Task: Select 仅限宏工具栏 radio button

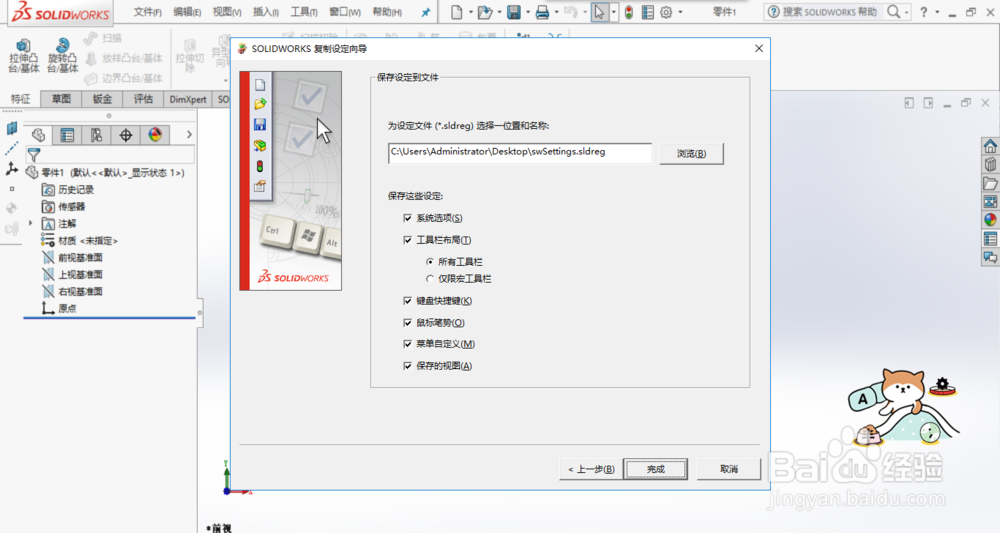Action: click(430, 279)
